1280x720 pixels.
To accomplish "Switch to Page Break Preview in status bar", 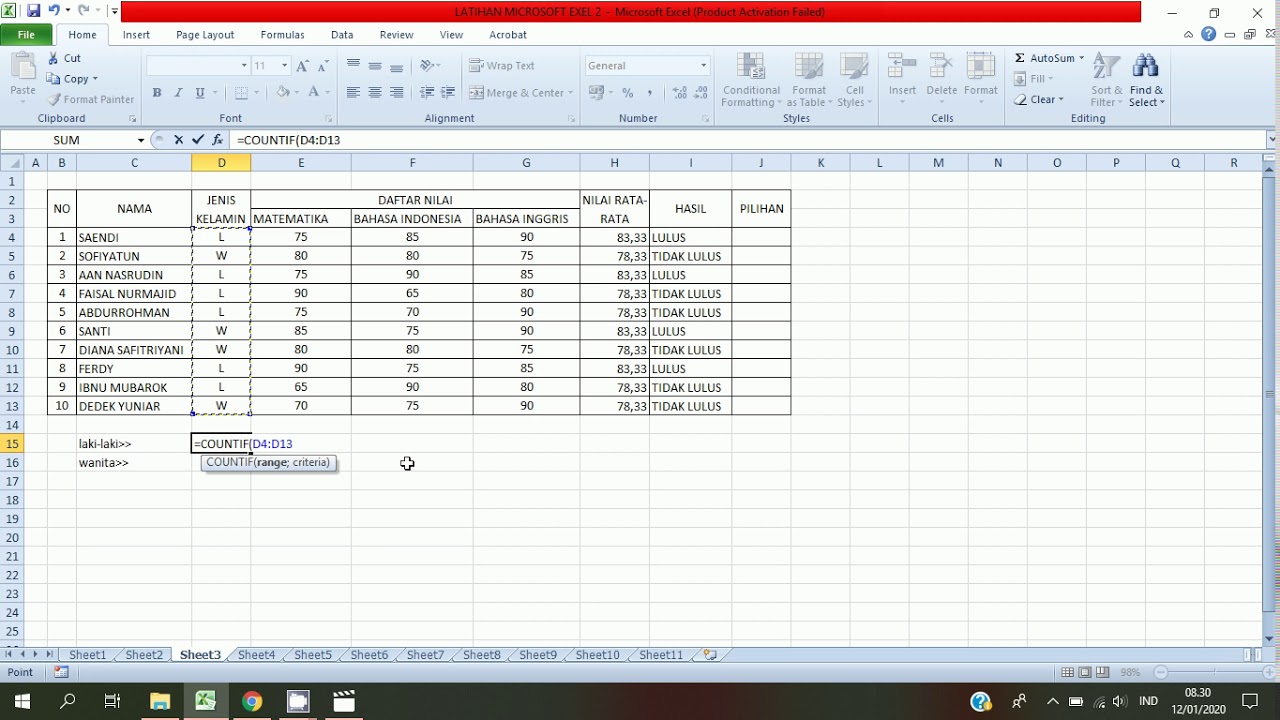I will click(1103, 672).
